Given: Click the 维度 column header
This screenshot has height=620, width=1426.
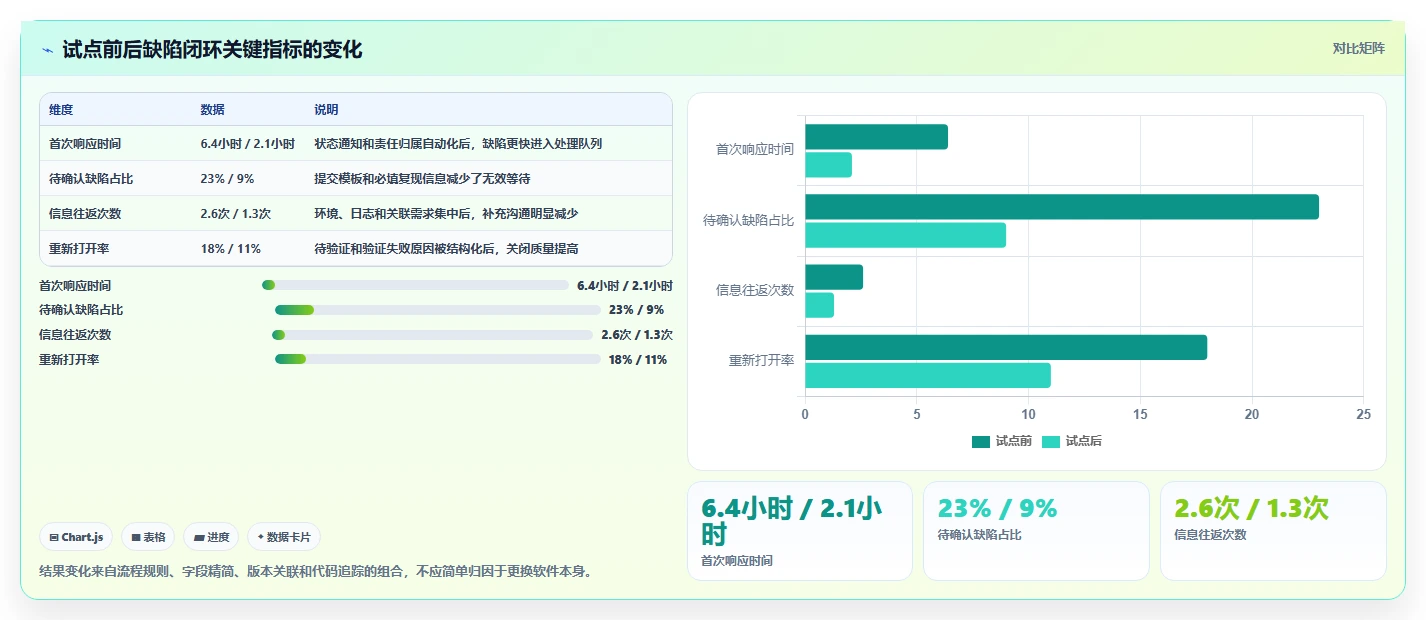Looking at the screenshot, I should [61, 110].
